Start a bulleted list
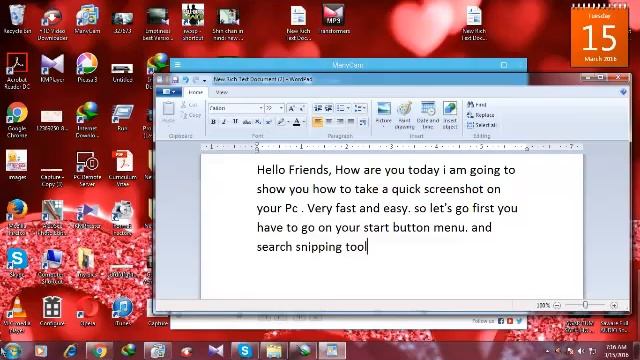This screenshot has width=640, height=360. [x=340, y=108]
